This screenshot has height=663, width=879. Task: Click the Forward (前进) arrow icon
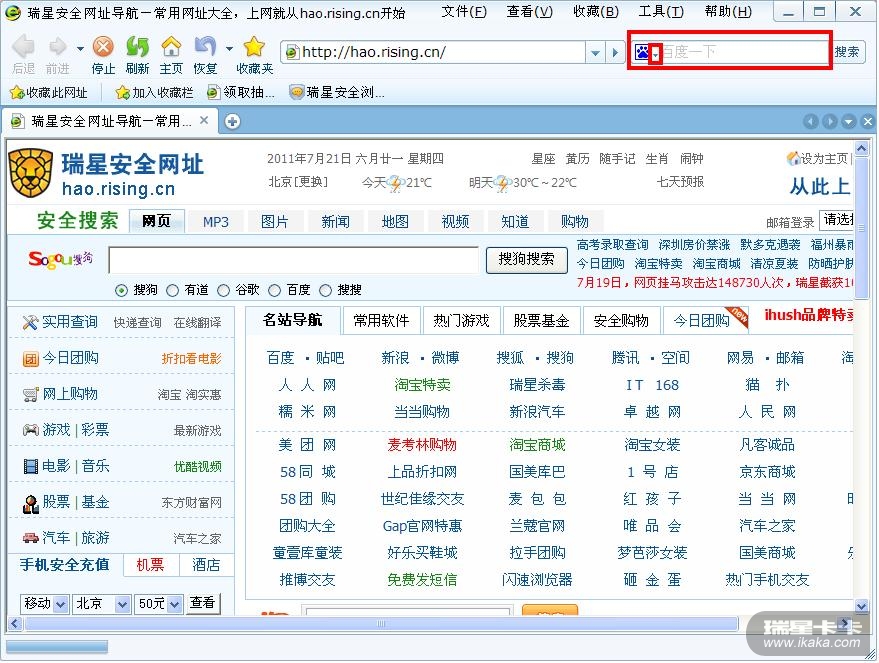[58, 47]
